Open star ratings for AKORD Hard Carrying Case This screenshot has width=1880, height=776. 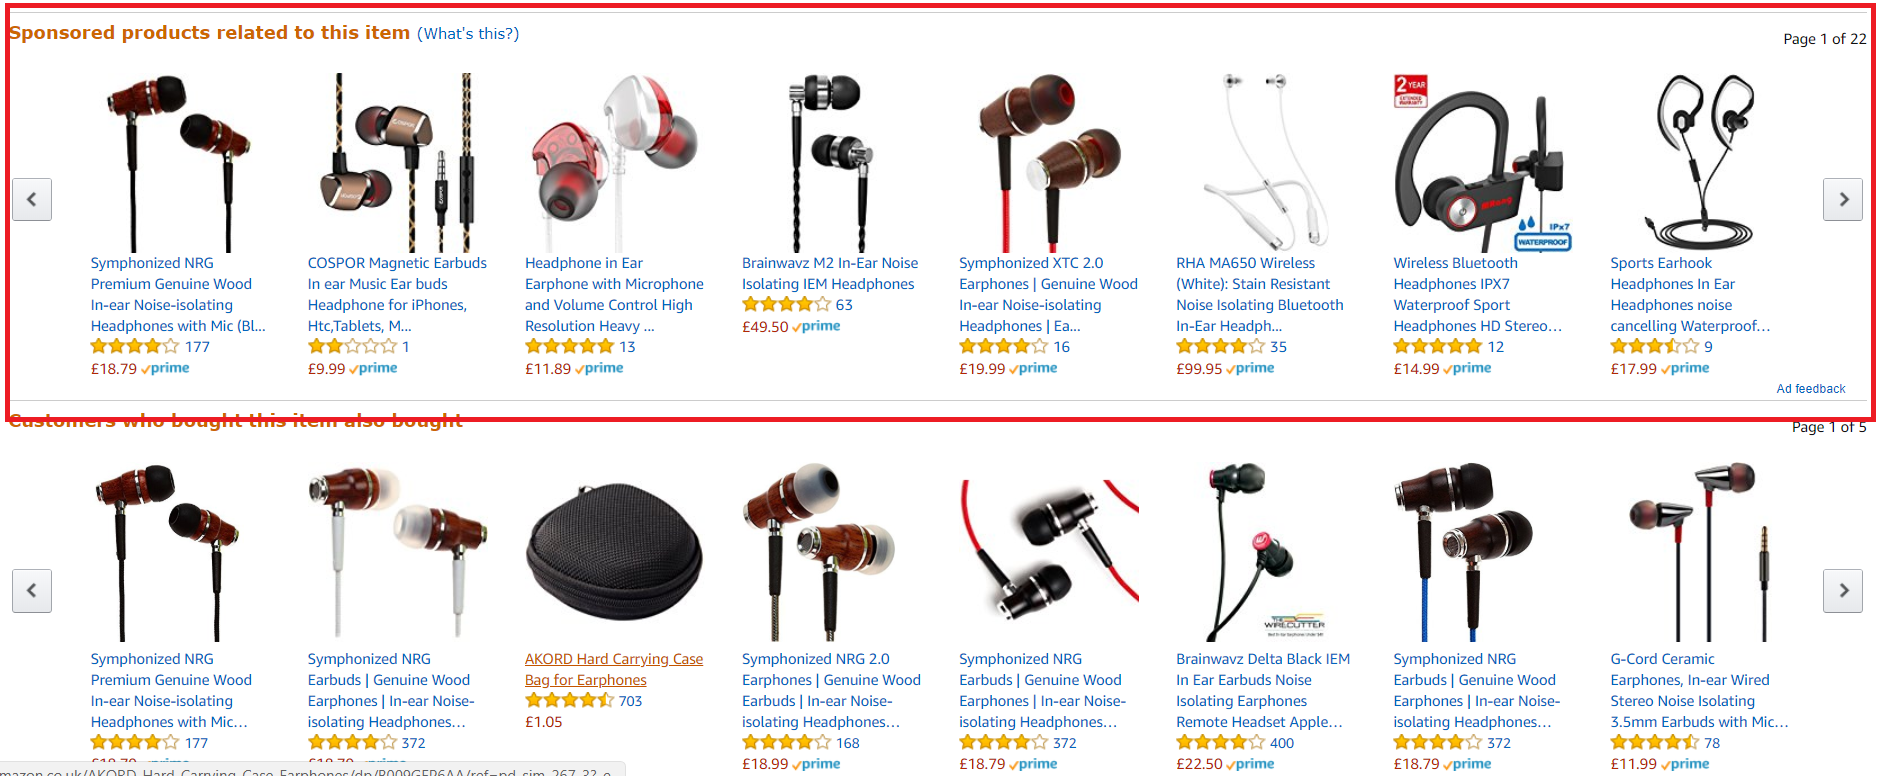click(569, 701)
